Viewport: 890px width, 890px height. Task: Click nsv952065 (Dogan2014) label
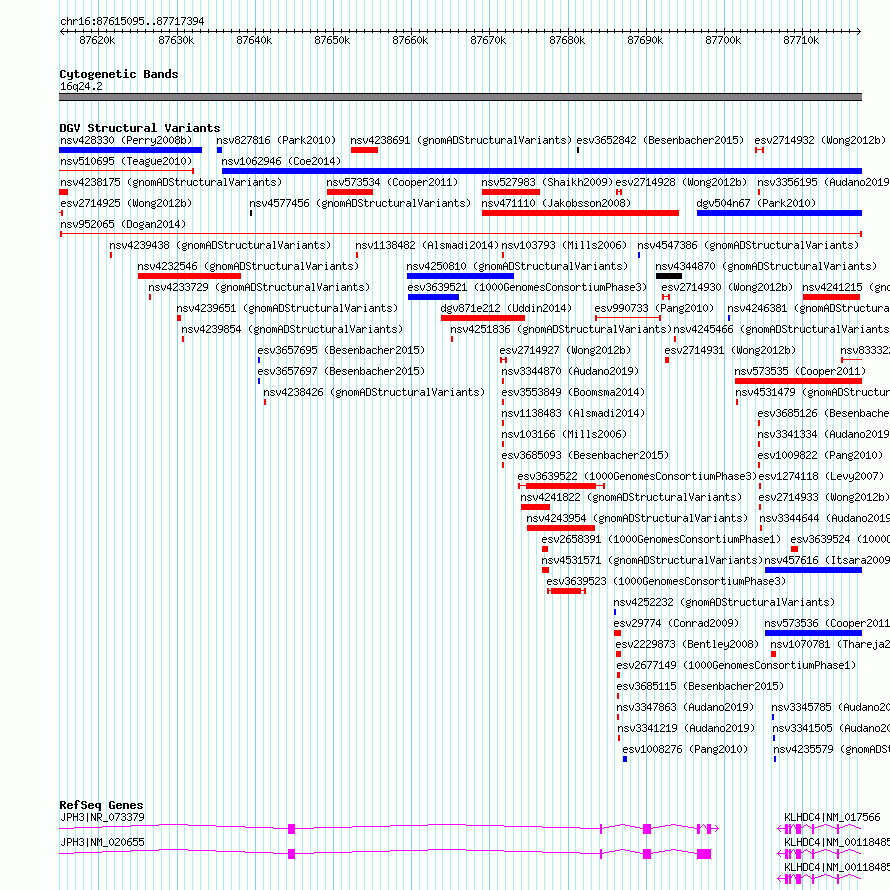[x=123, y=224]
